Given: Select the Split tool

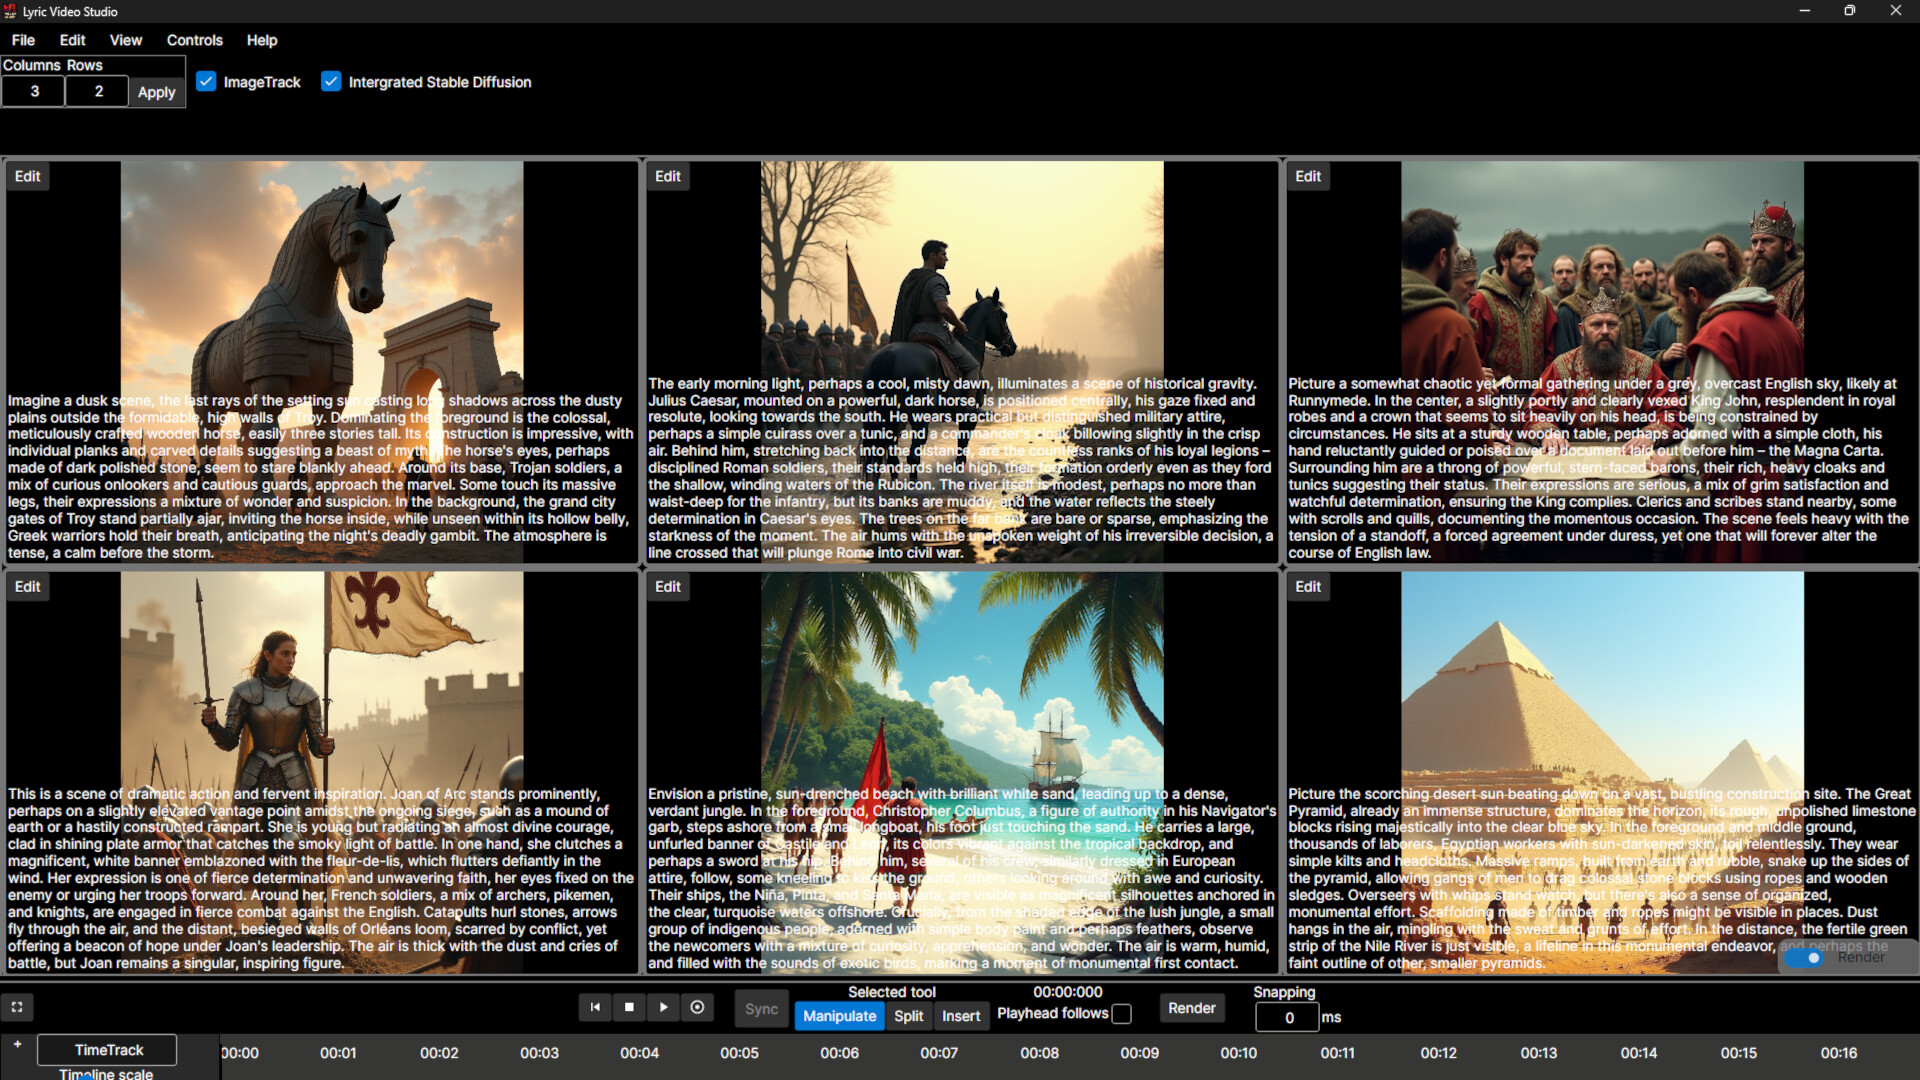Looking at the screenshot, I should tap(907, 1016).
